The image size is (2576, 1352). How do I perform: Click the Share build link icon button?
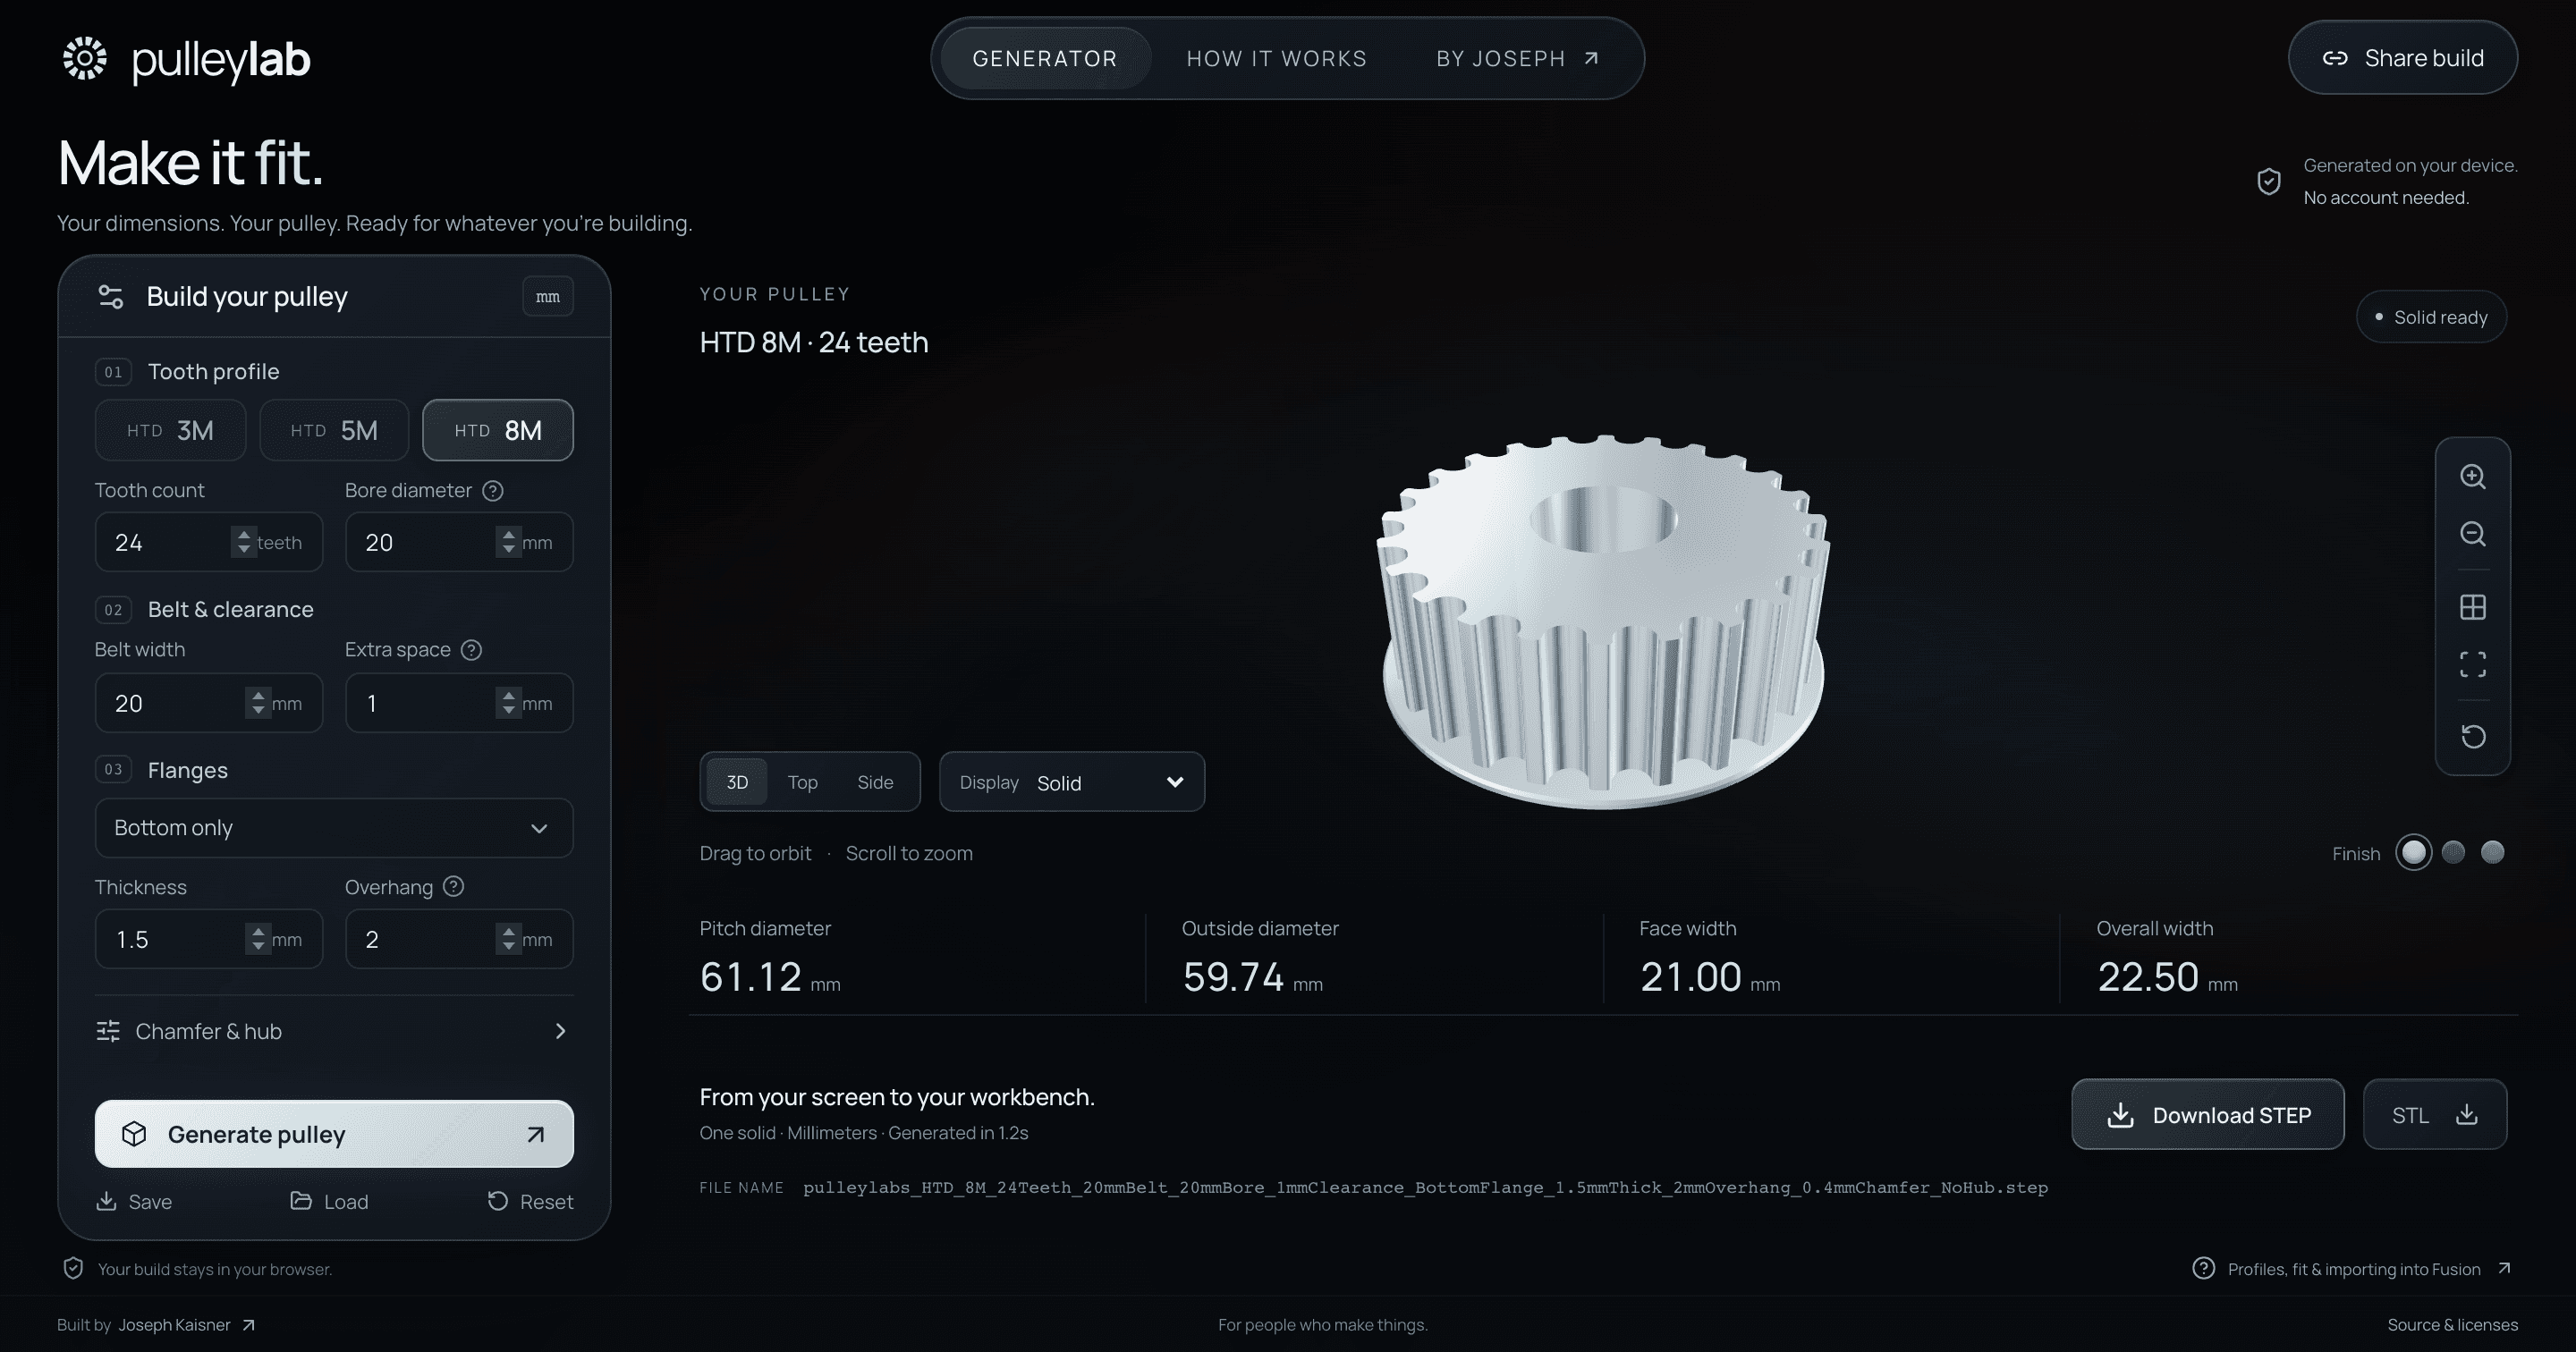coord(2402,58)
